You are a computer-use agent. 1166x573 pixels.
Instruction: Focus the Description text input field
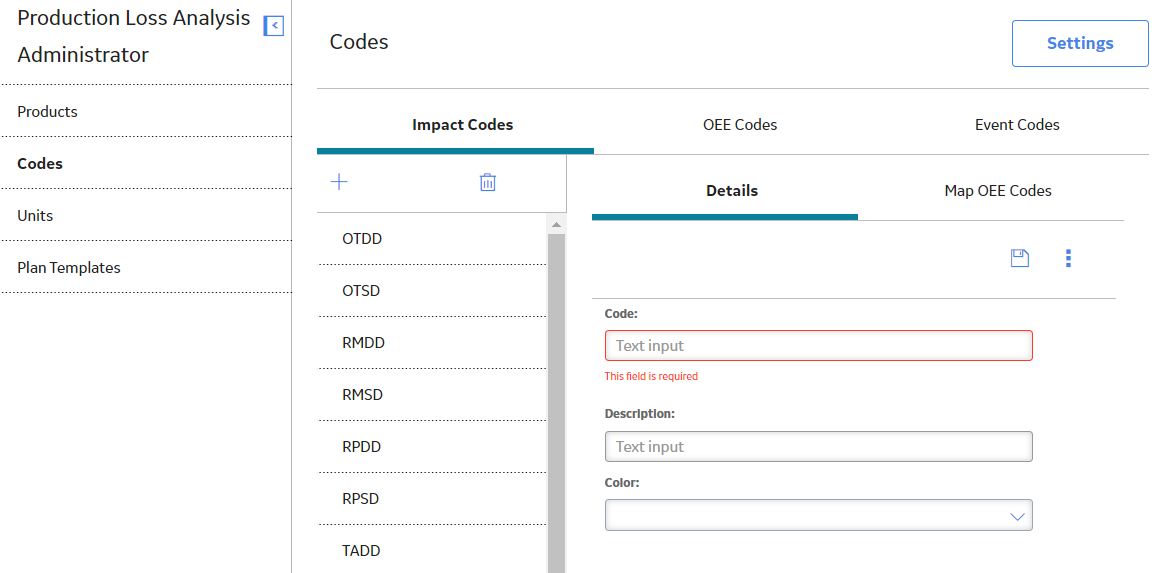(819, 447)
